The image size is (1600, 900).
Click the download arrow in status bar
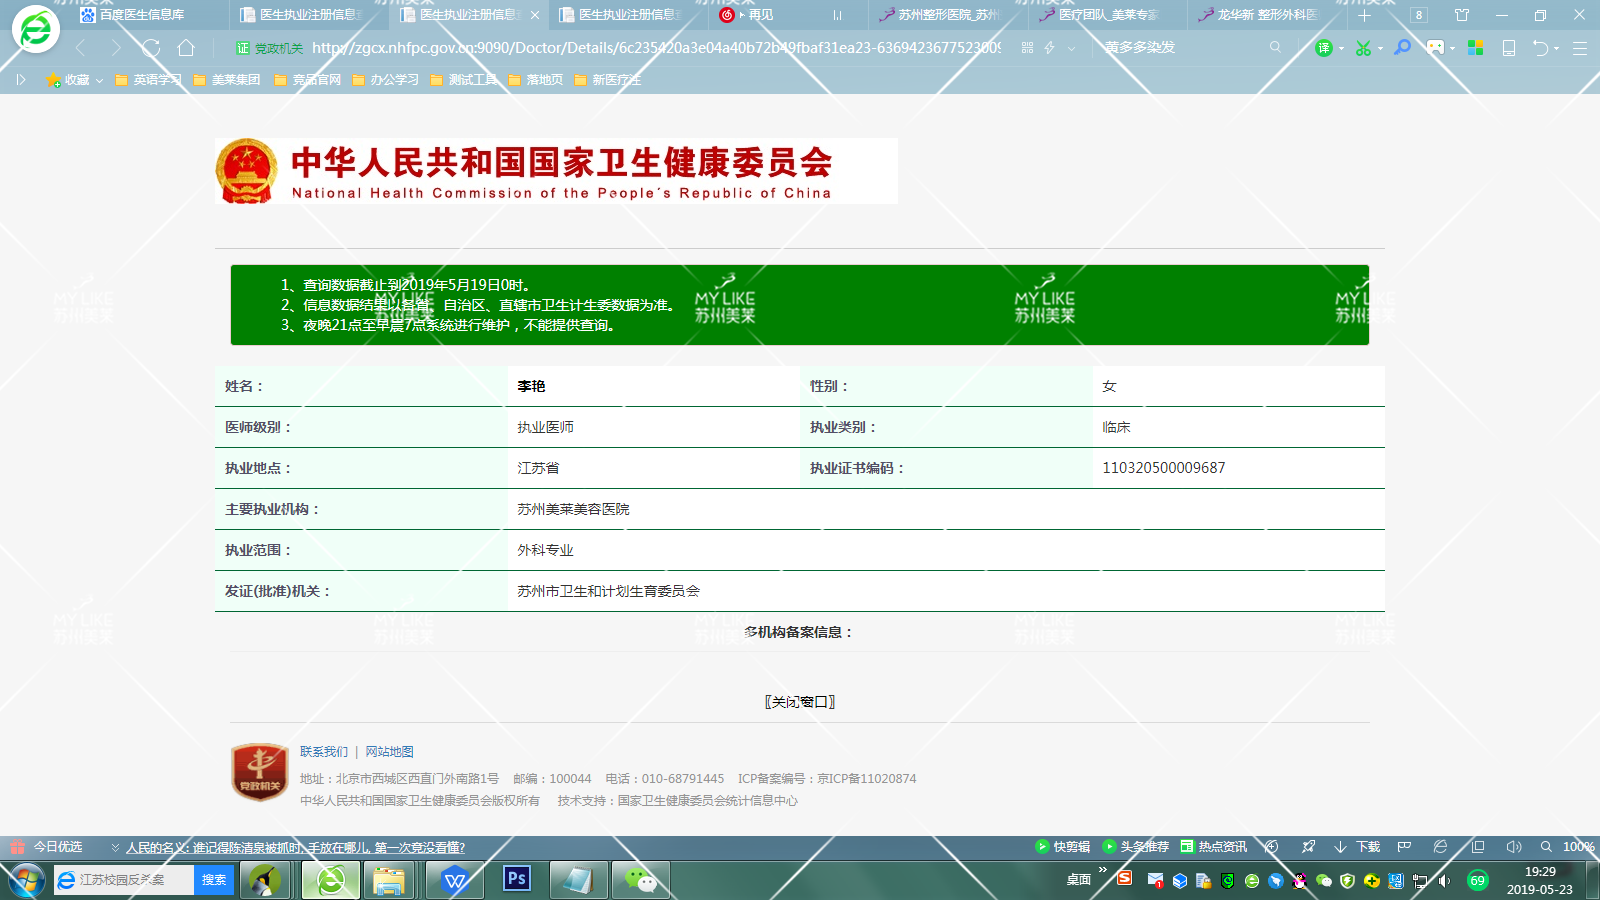point(1341,847)
